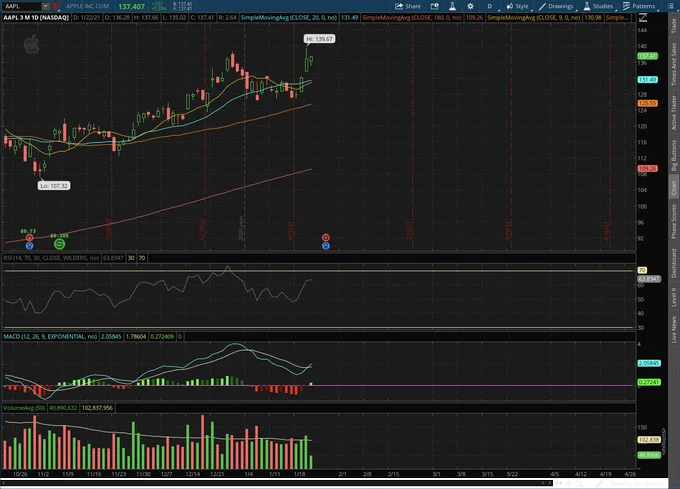Switch to the Live News sidebar tab
The width and height of the screenshot is (680, 489).
[x=673, y=329]
